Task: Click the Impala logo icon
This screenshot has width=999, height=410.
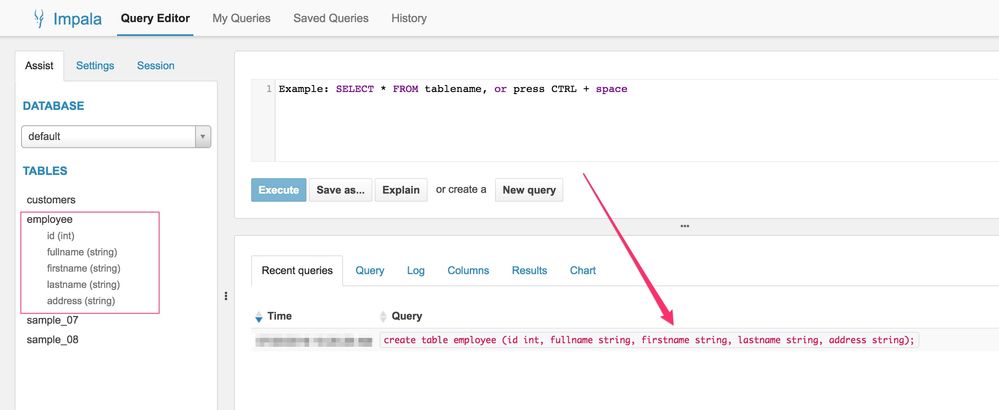Action: pos(39,18)
